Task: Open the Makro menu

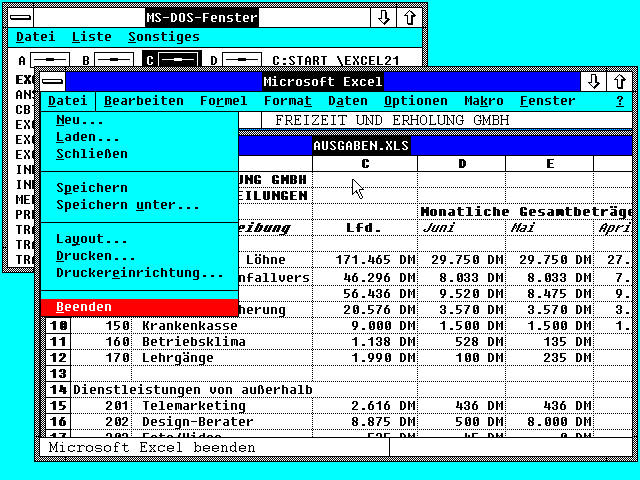Action: pyautogui.click(x=484, y=101)
